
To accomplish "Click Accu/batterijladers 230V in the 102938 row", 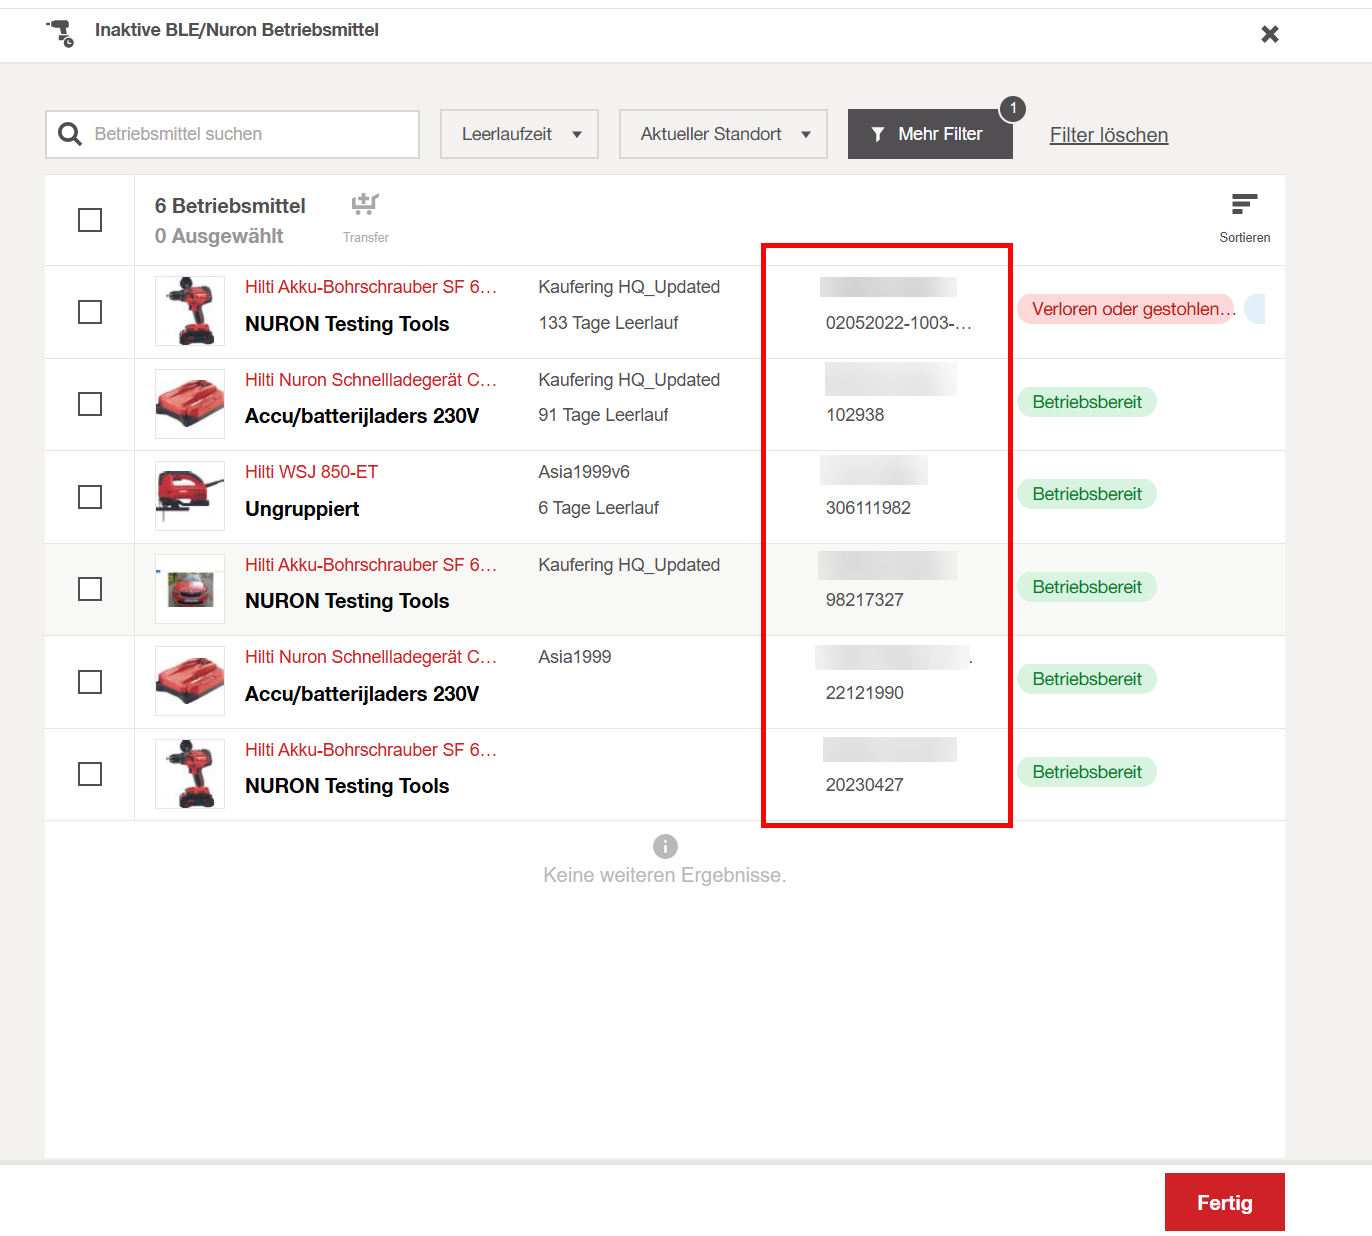I will 362,416.
